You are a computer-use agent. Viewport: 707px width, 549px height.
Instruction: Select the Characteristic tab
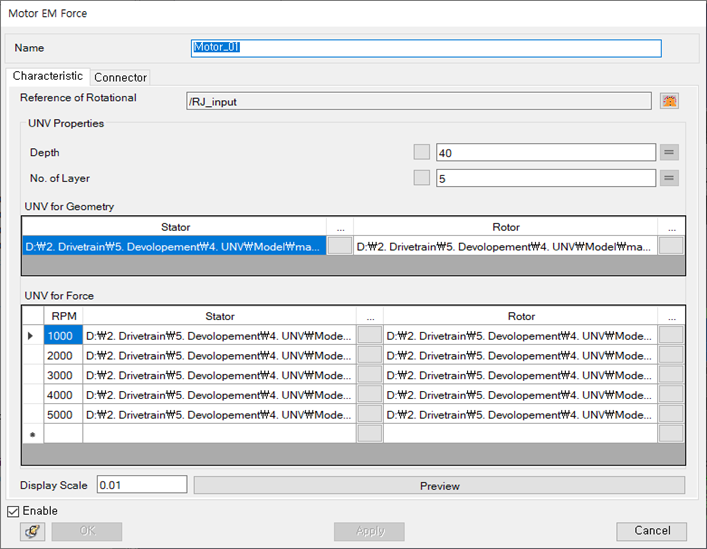pos(48,76)
